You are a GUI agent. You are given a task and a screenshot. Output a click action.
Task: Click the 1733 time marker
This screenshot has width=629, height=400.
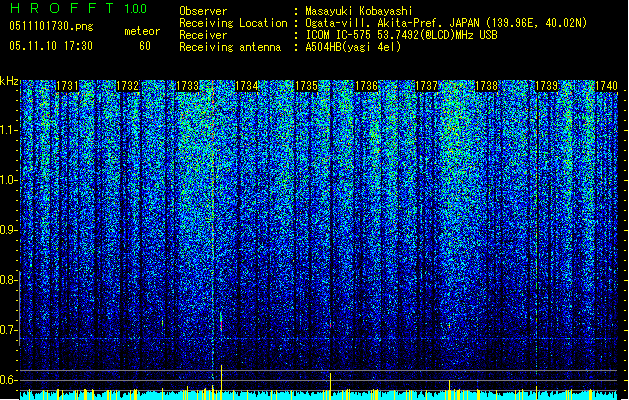[187, 86]
